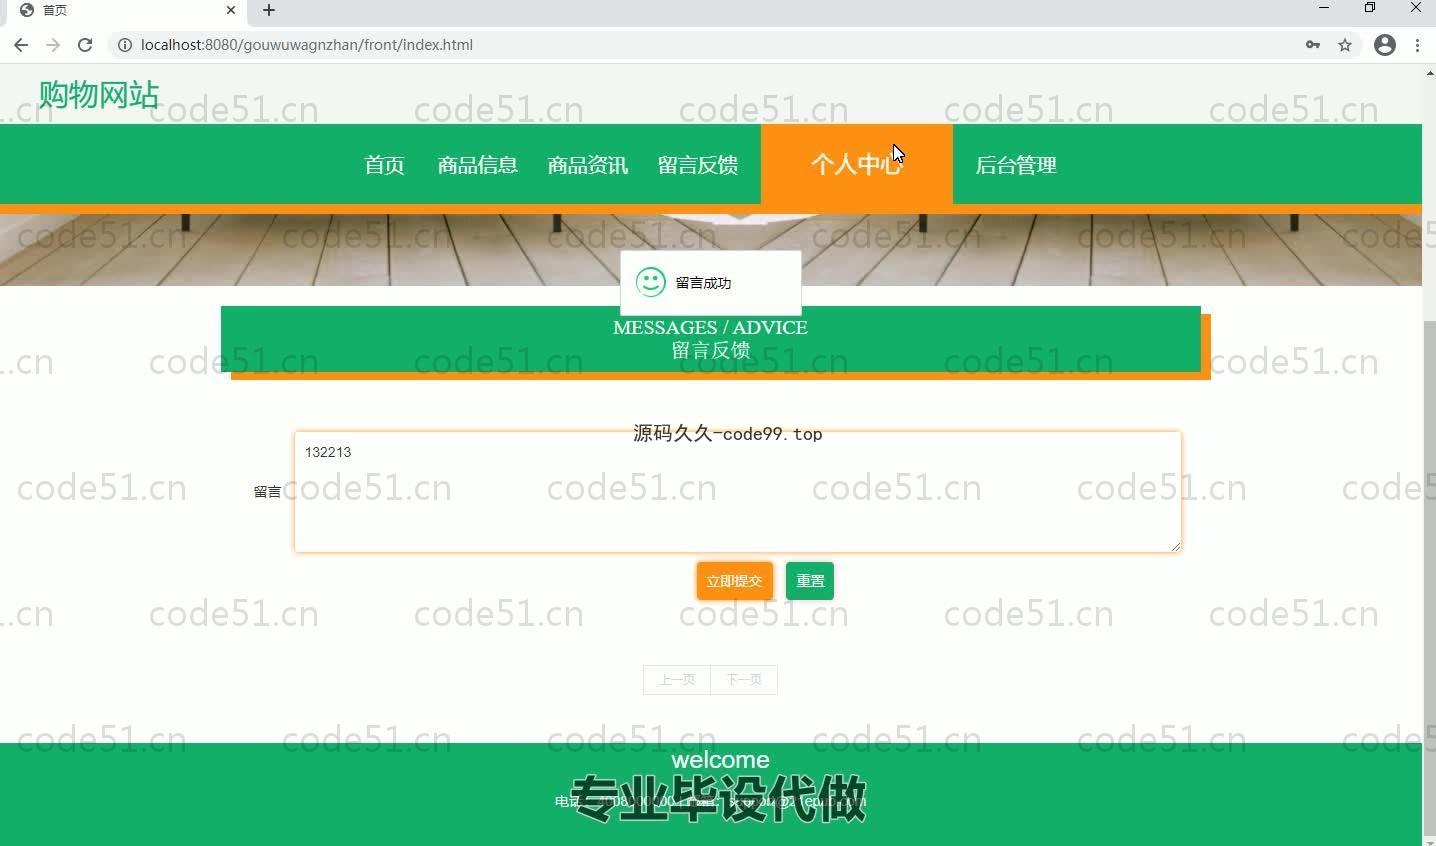Submit message with 立即提交 button
Image resolution: width=1436 pixels, height=846 pixels.
point(735,581)
